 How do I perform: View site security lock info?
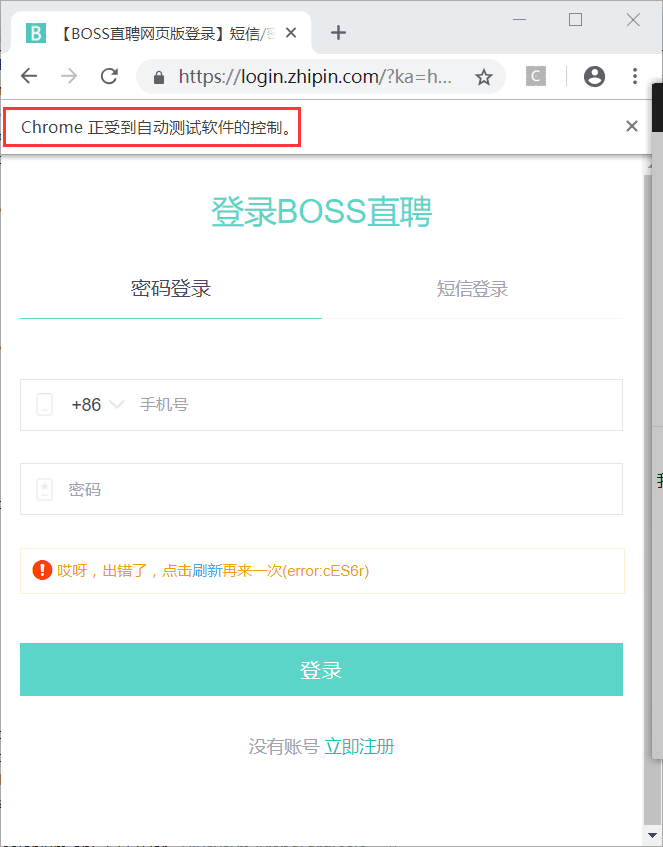[x=158, y=77]
